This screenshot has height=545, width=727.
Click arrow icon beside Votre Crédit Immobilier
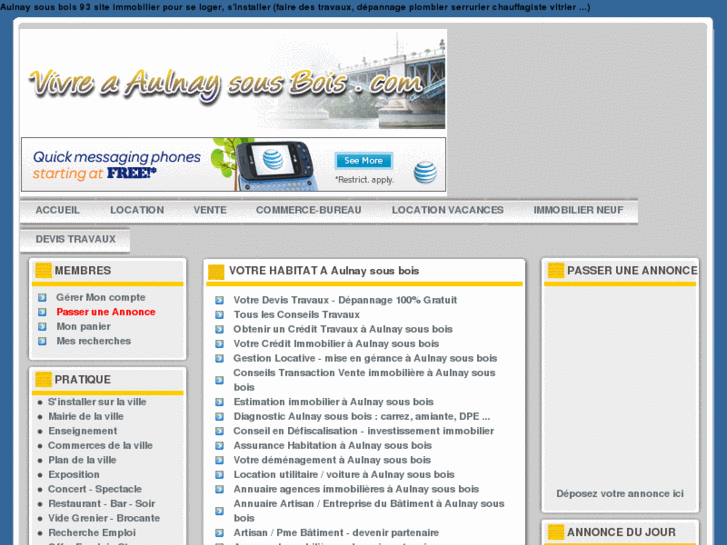pyautogui.click(x=219, y=344)
